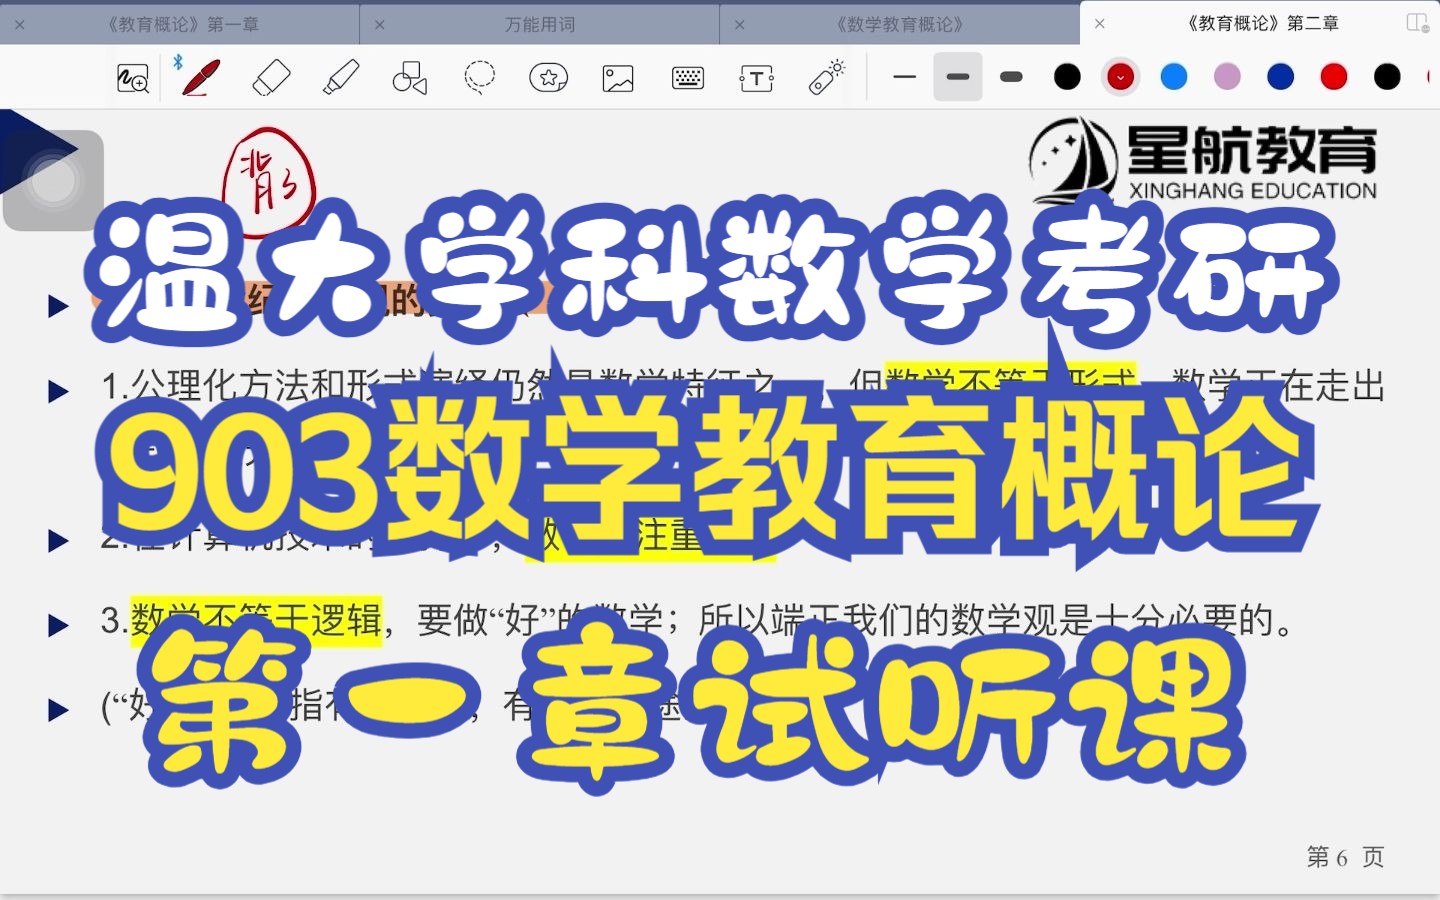Click the 星航教育 logo text

pos(1252,151)
